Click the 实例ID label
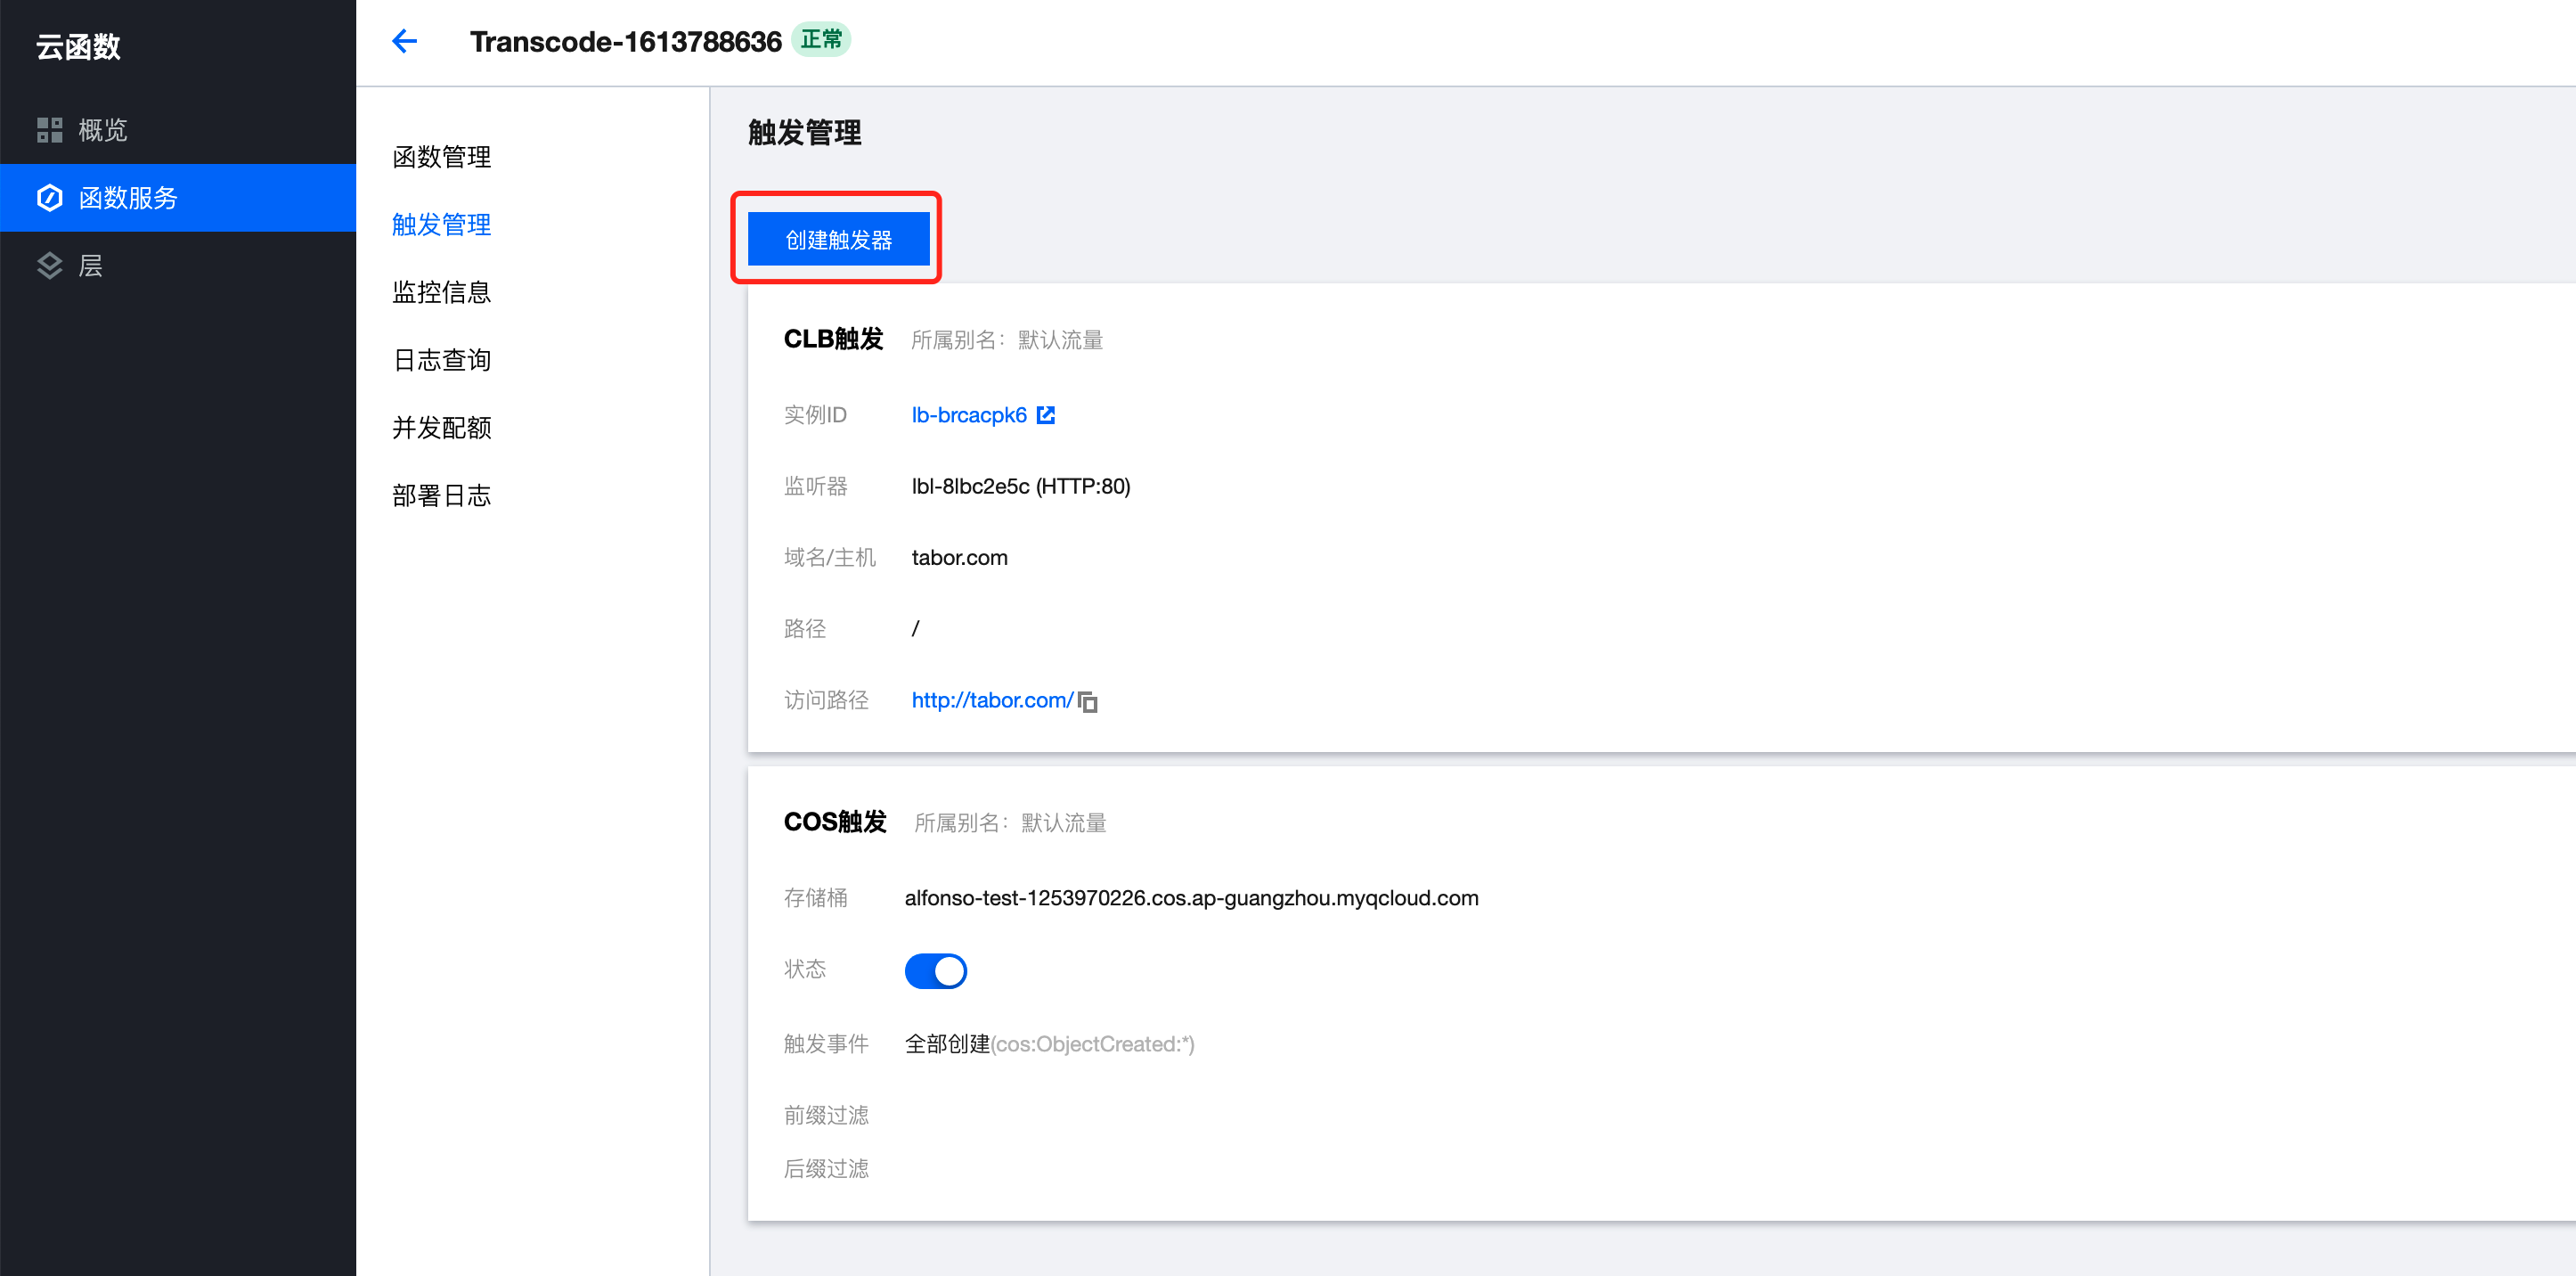This screenshot has height=1276, width=2576. 815,415
